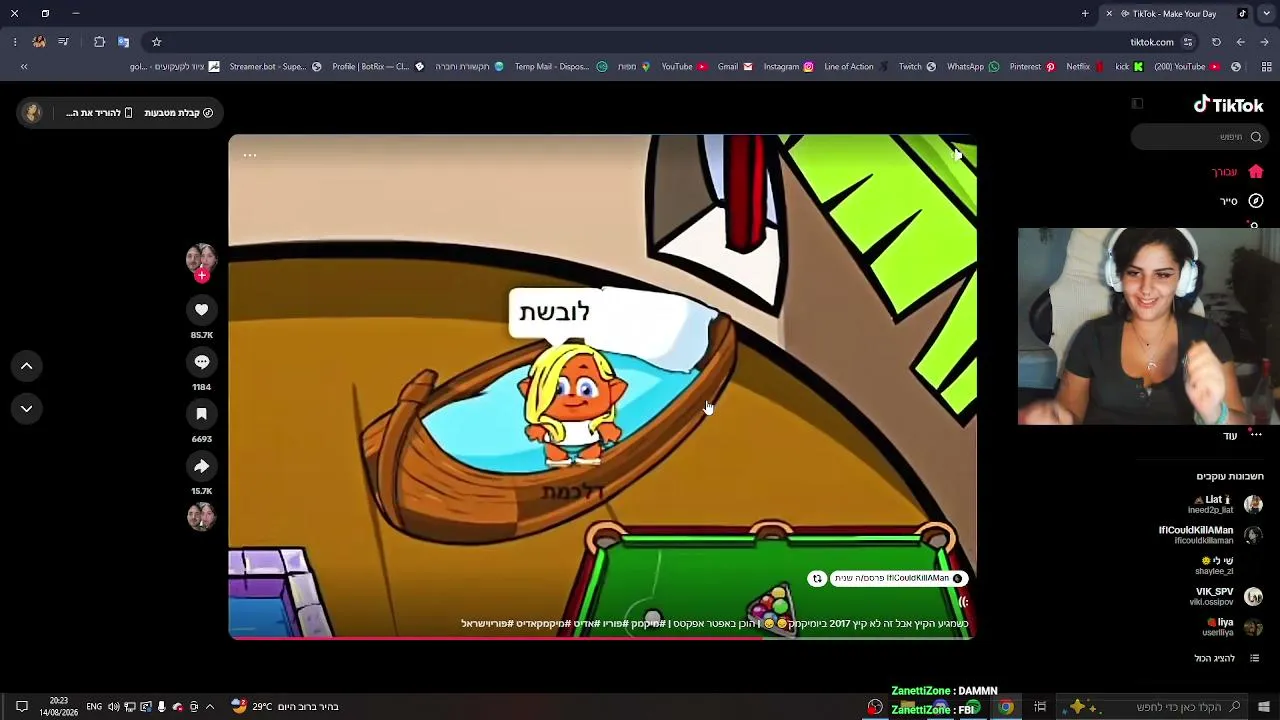Open the shaylee_zl followed account
Image resolution: width=1280 pixels, height=720 pixels.
click(1229, 566)
